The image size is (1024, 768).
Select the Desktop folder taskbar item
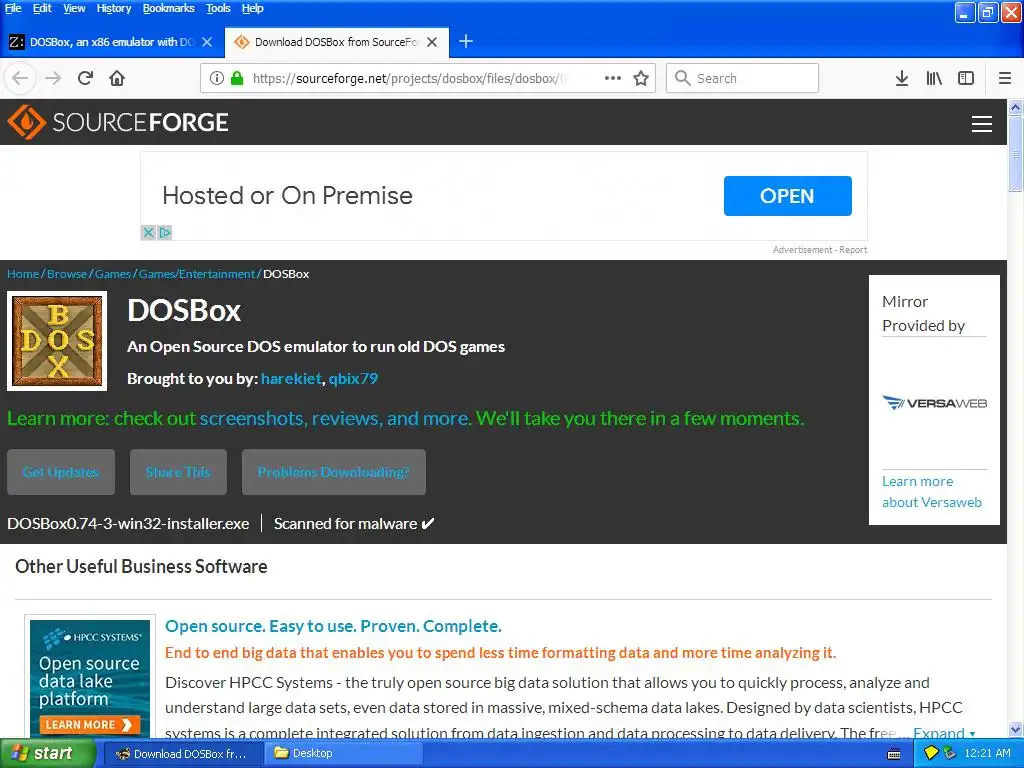[x=344, y=754]
